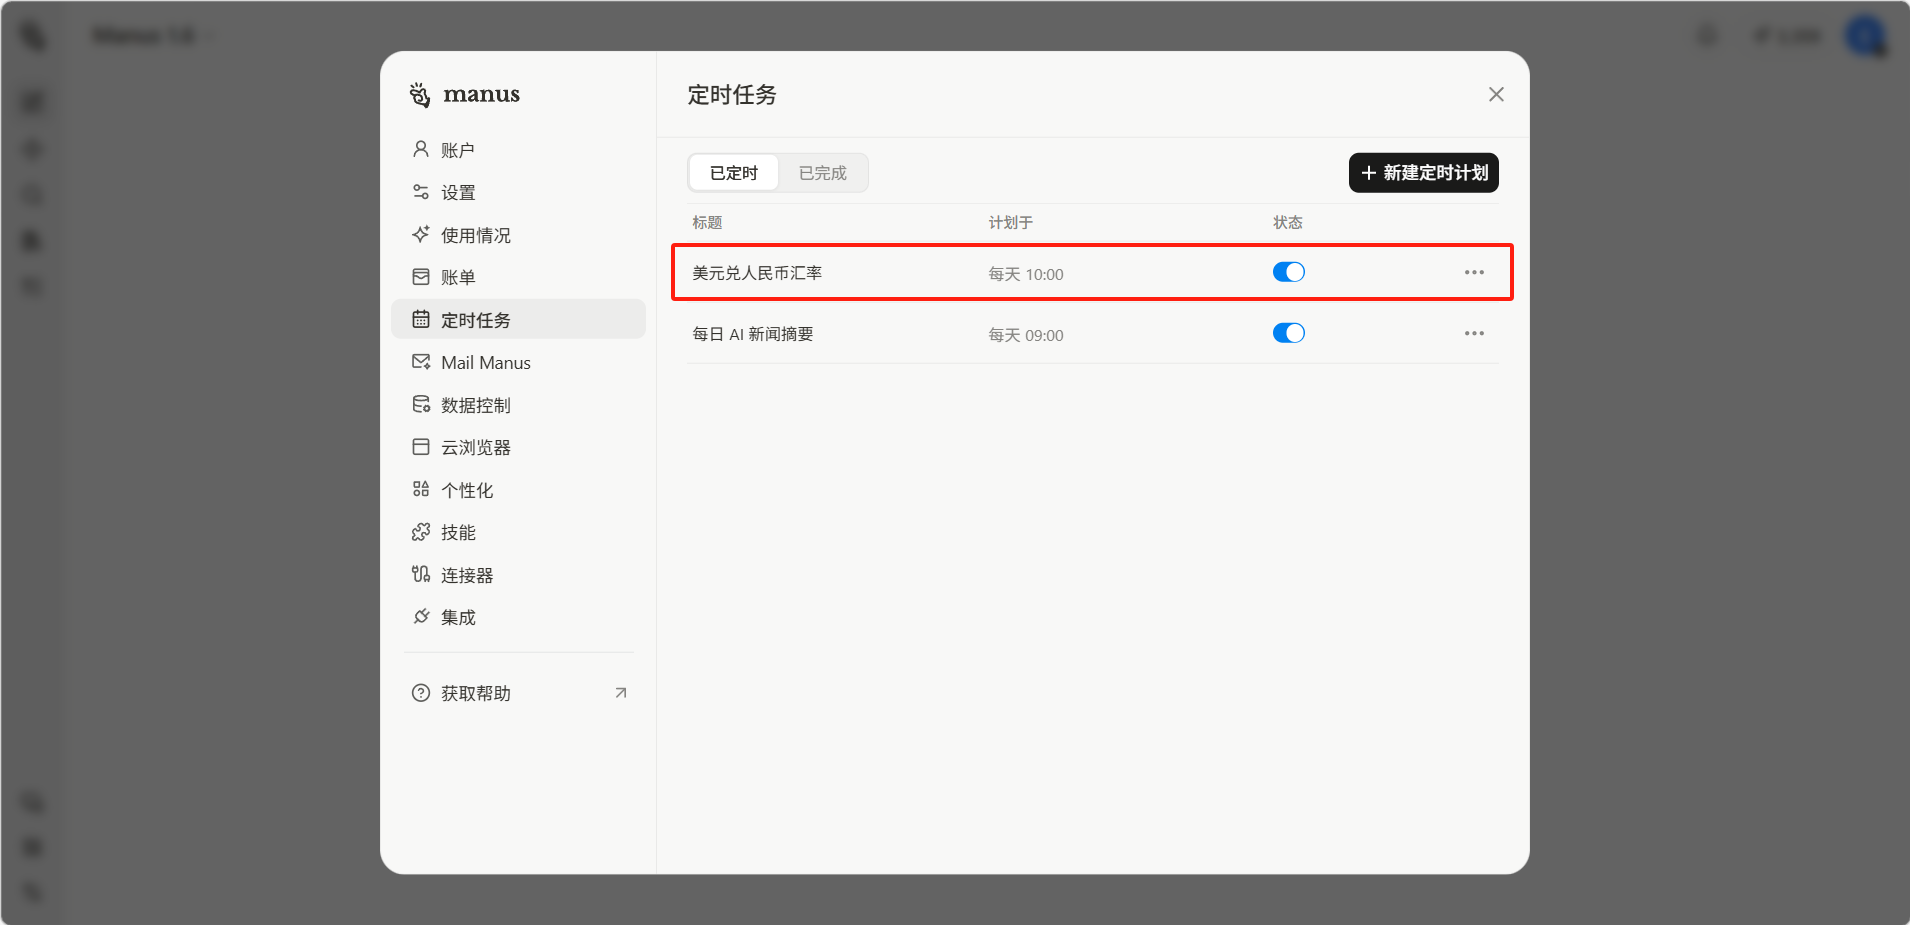This screenshot has height=925, width=1910.
Task: Turn off the 每日 AI 新闻摘要 toggle
Action: click(1288, 333)
